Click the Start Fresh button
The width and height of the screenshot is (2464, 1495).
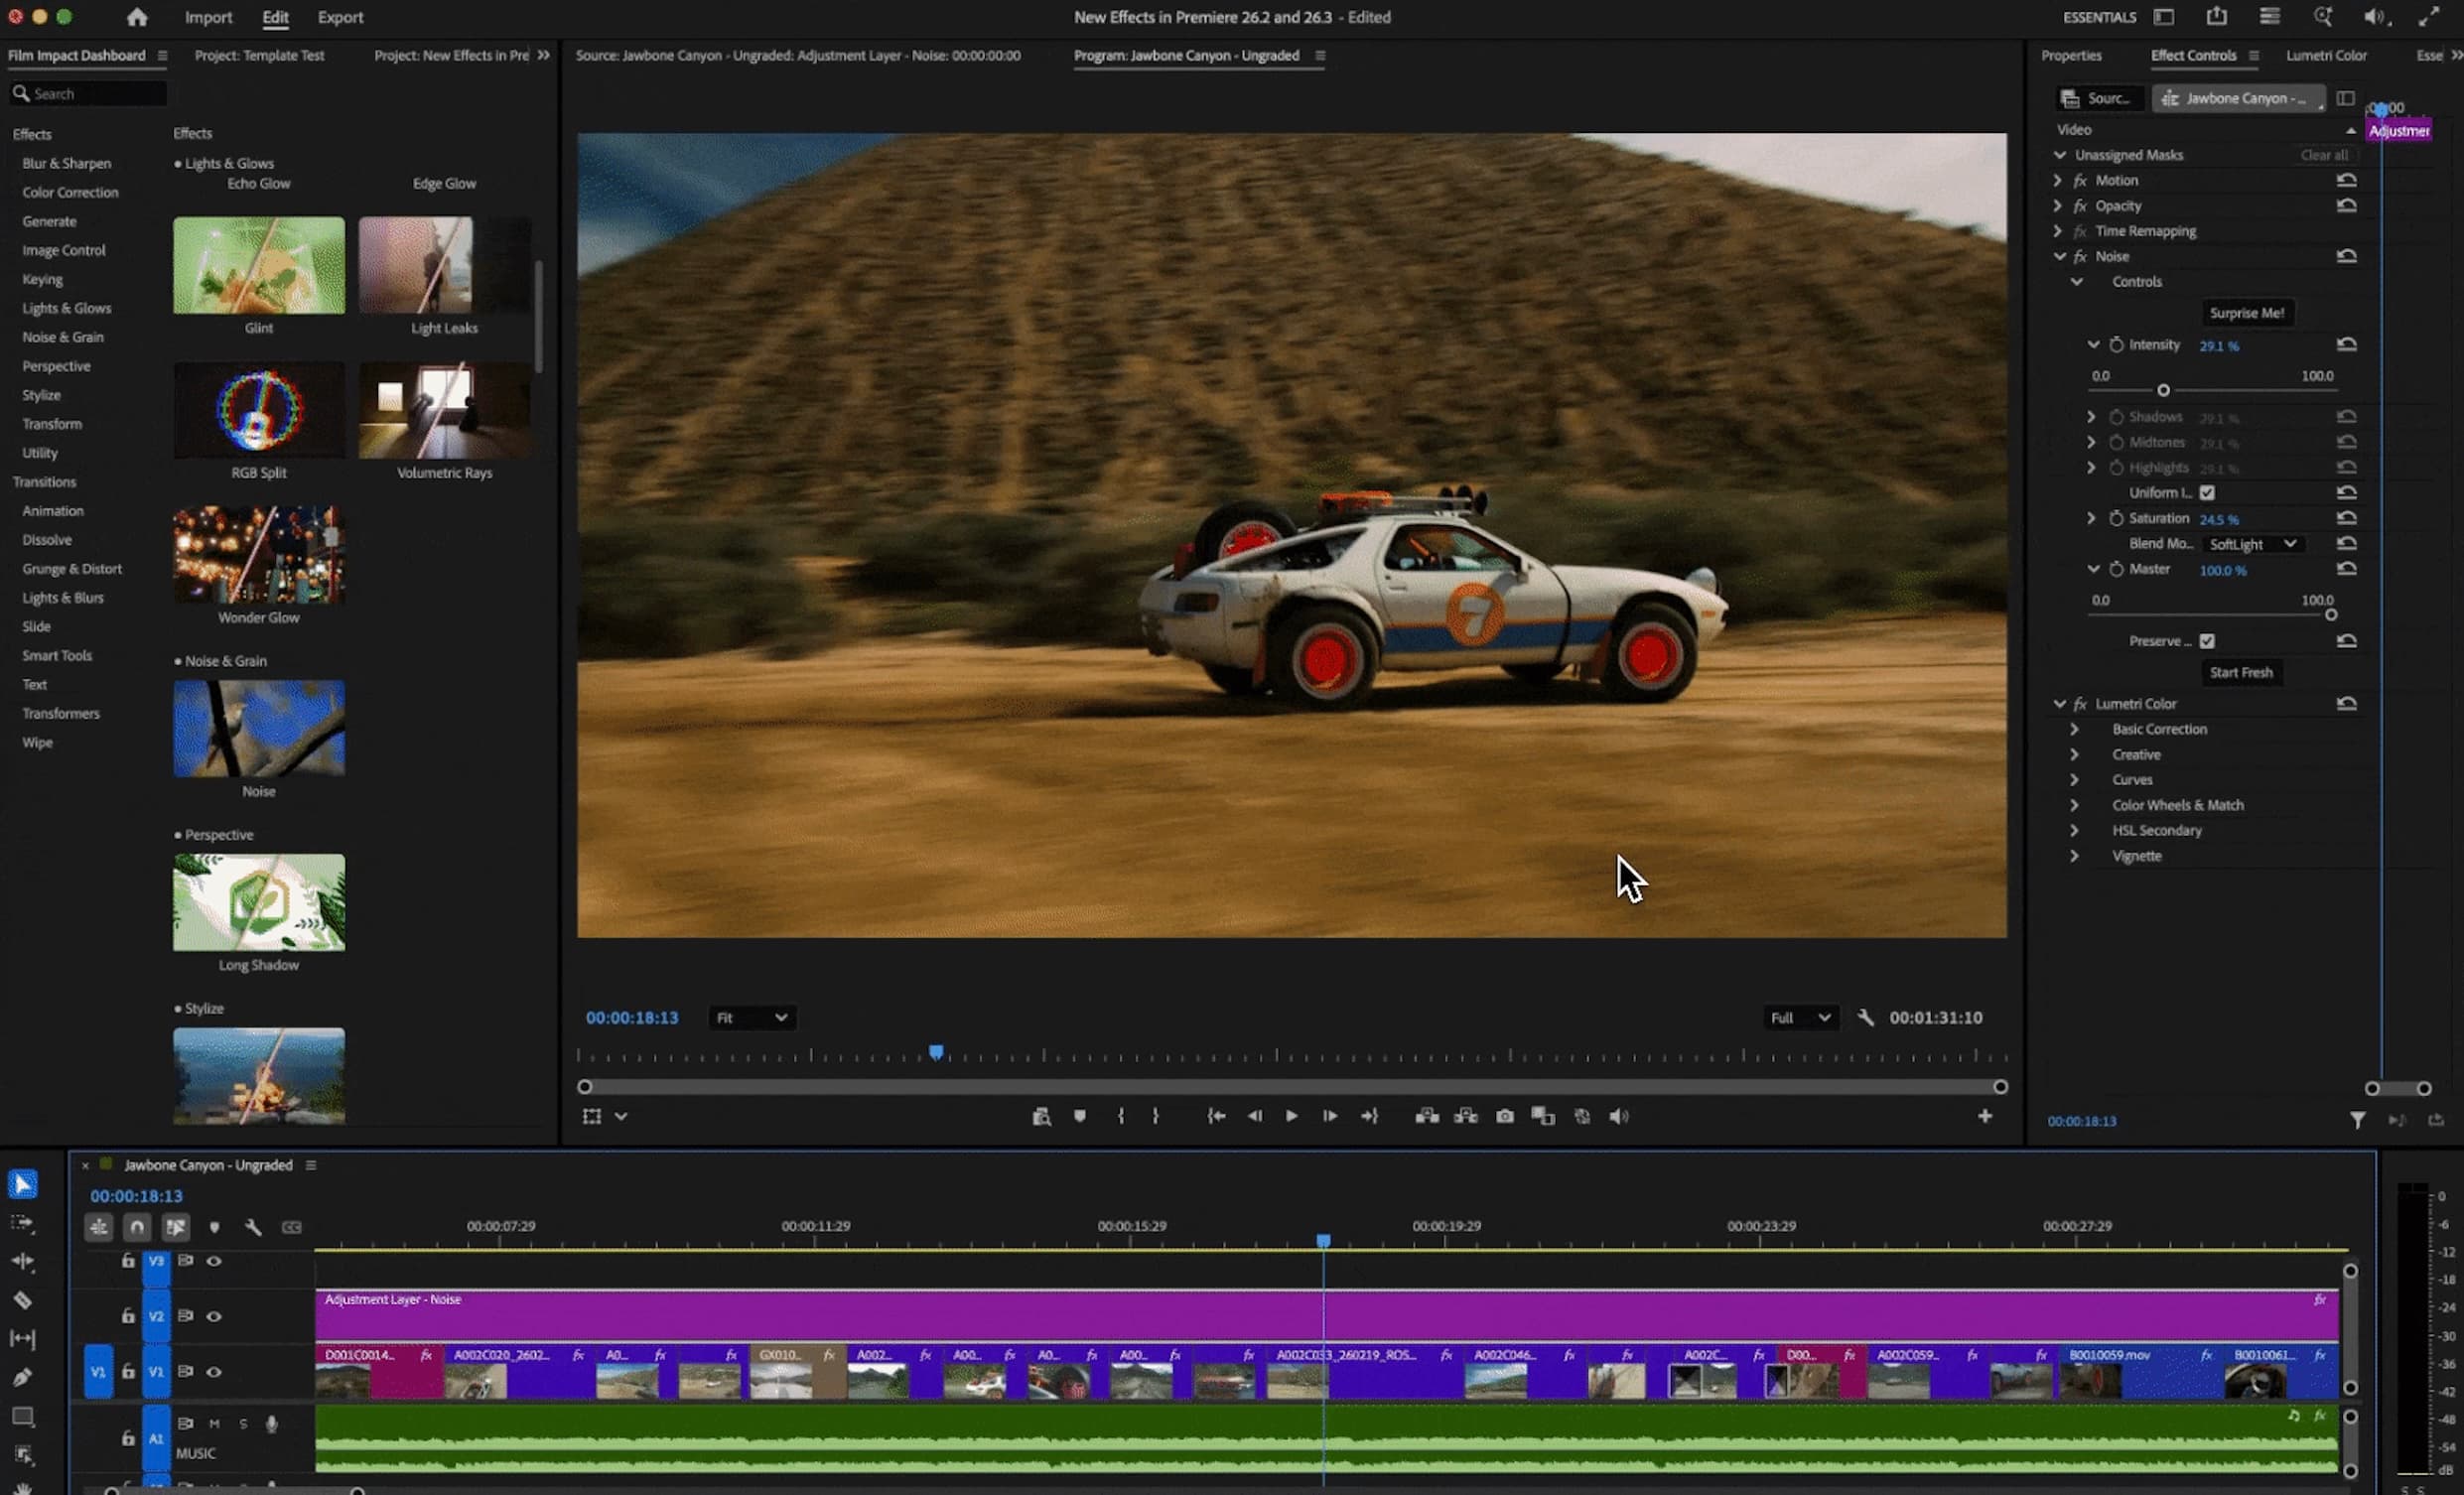click(2241, 672)
